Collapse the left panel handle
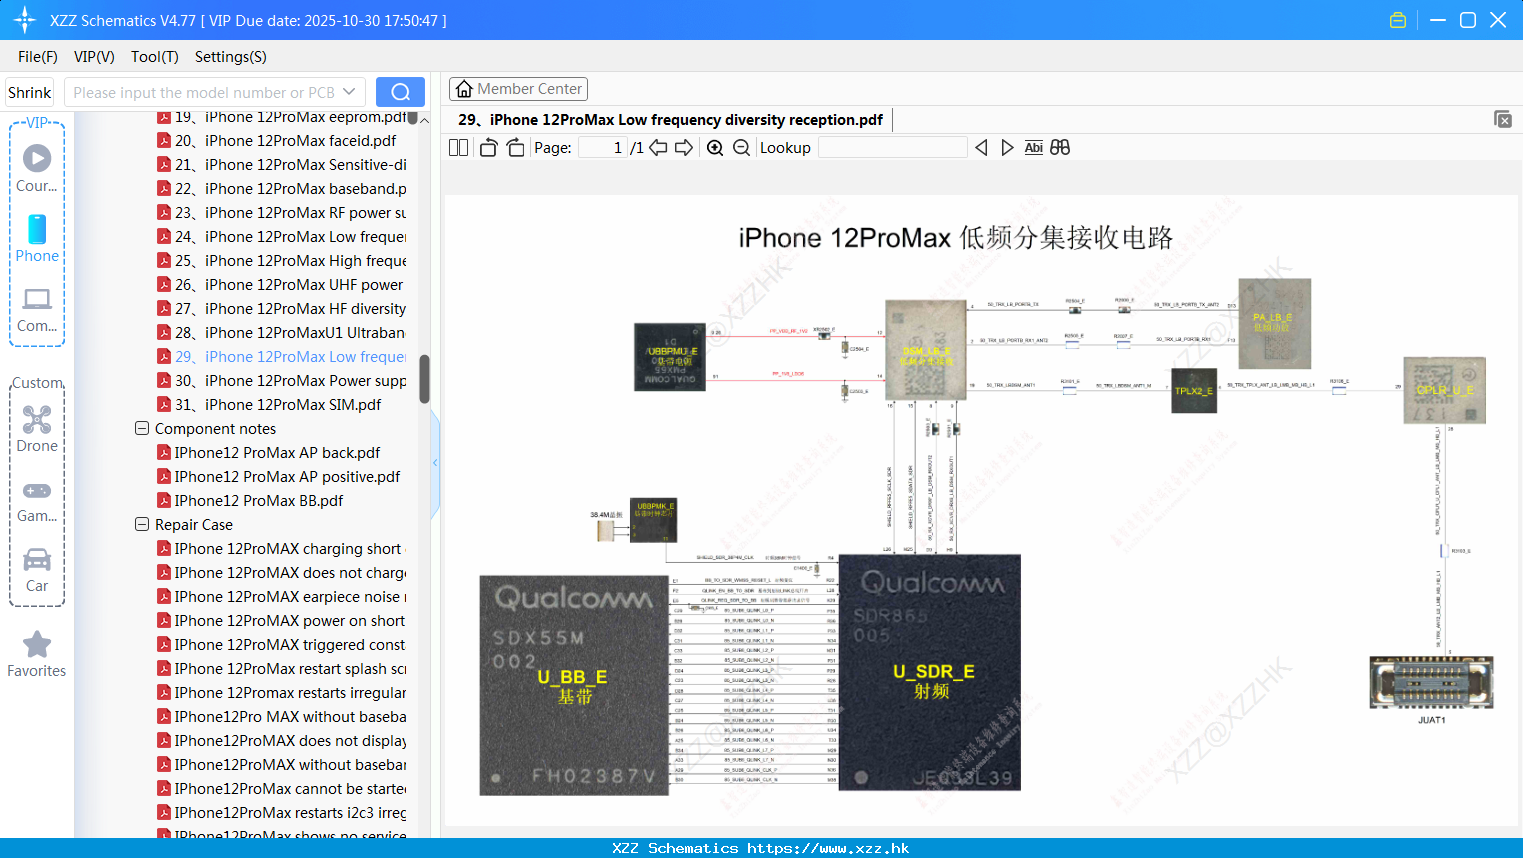The width and height of the screenshot is (1523, 858). click(x=435, y=463)
